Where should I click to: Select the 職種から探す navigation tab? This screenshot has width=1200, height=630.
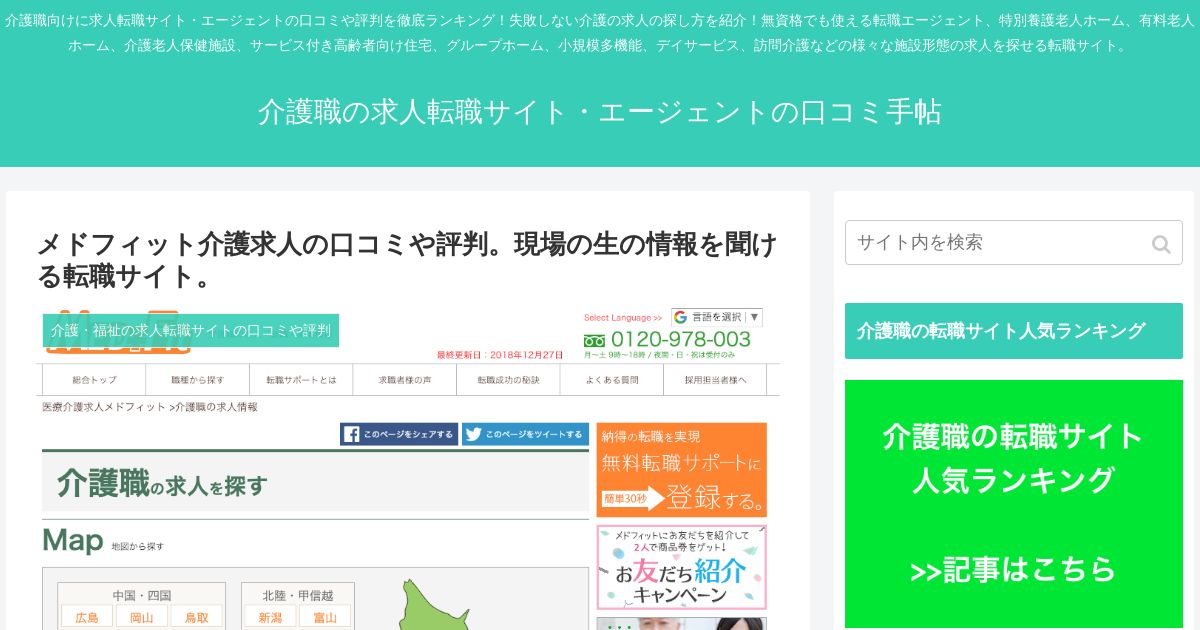coord(197,380)
